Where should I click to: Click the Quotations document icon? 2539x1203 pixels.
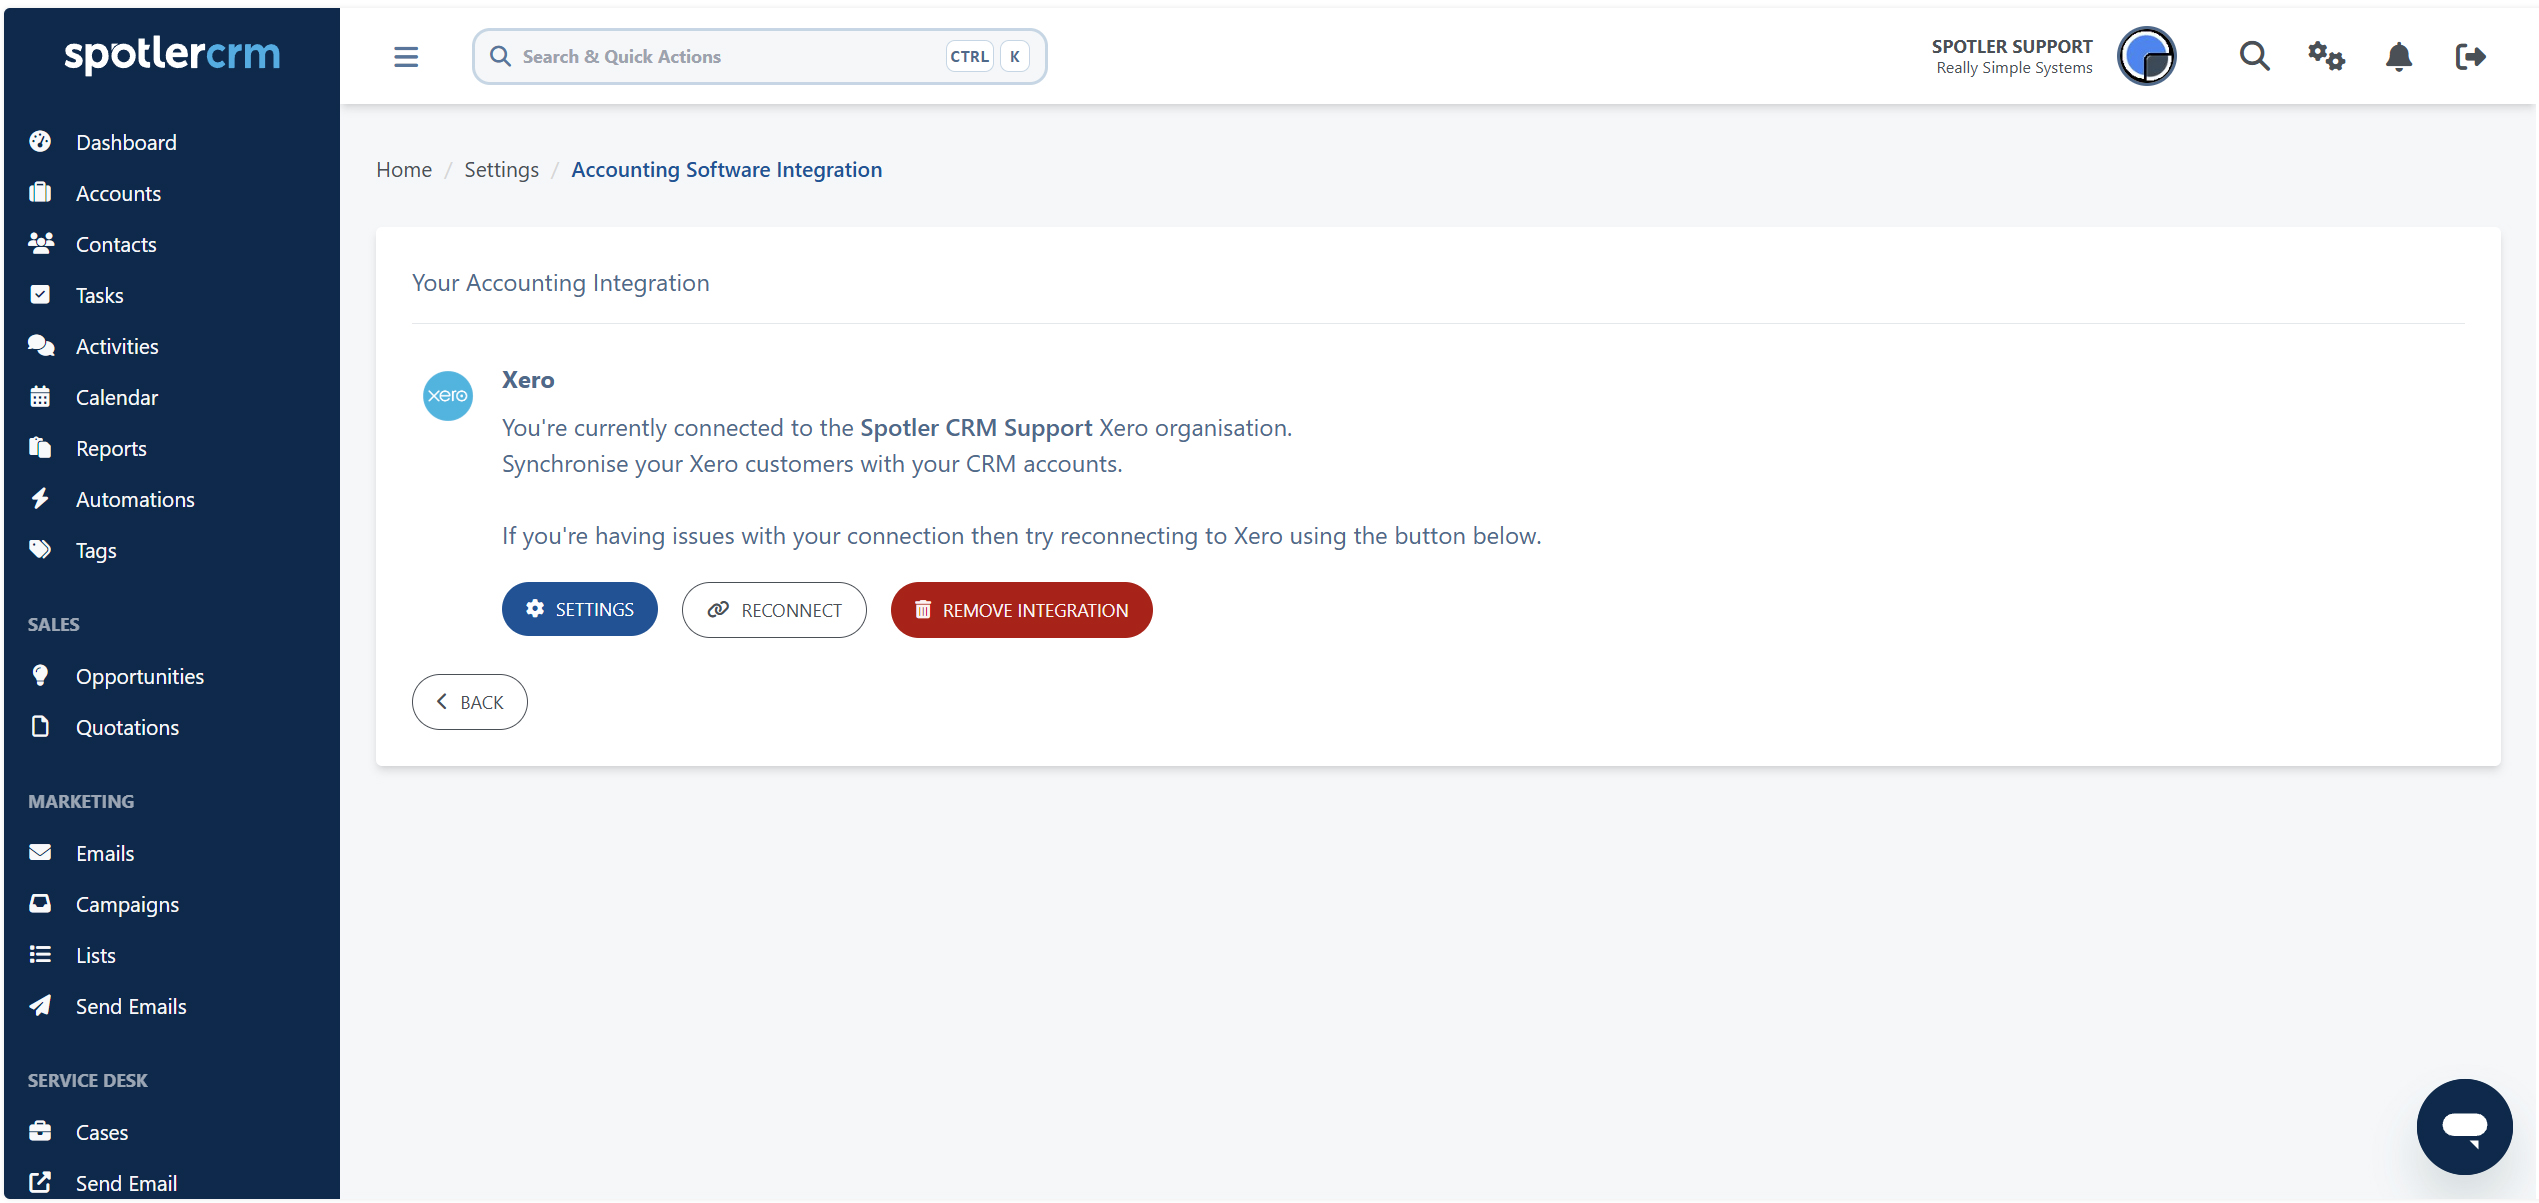point(40,727)
